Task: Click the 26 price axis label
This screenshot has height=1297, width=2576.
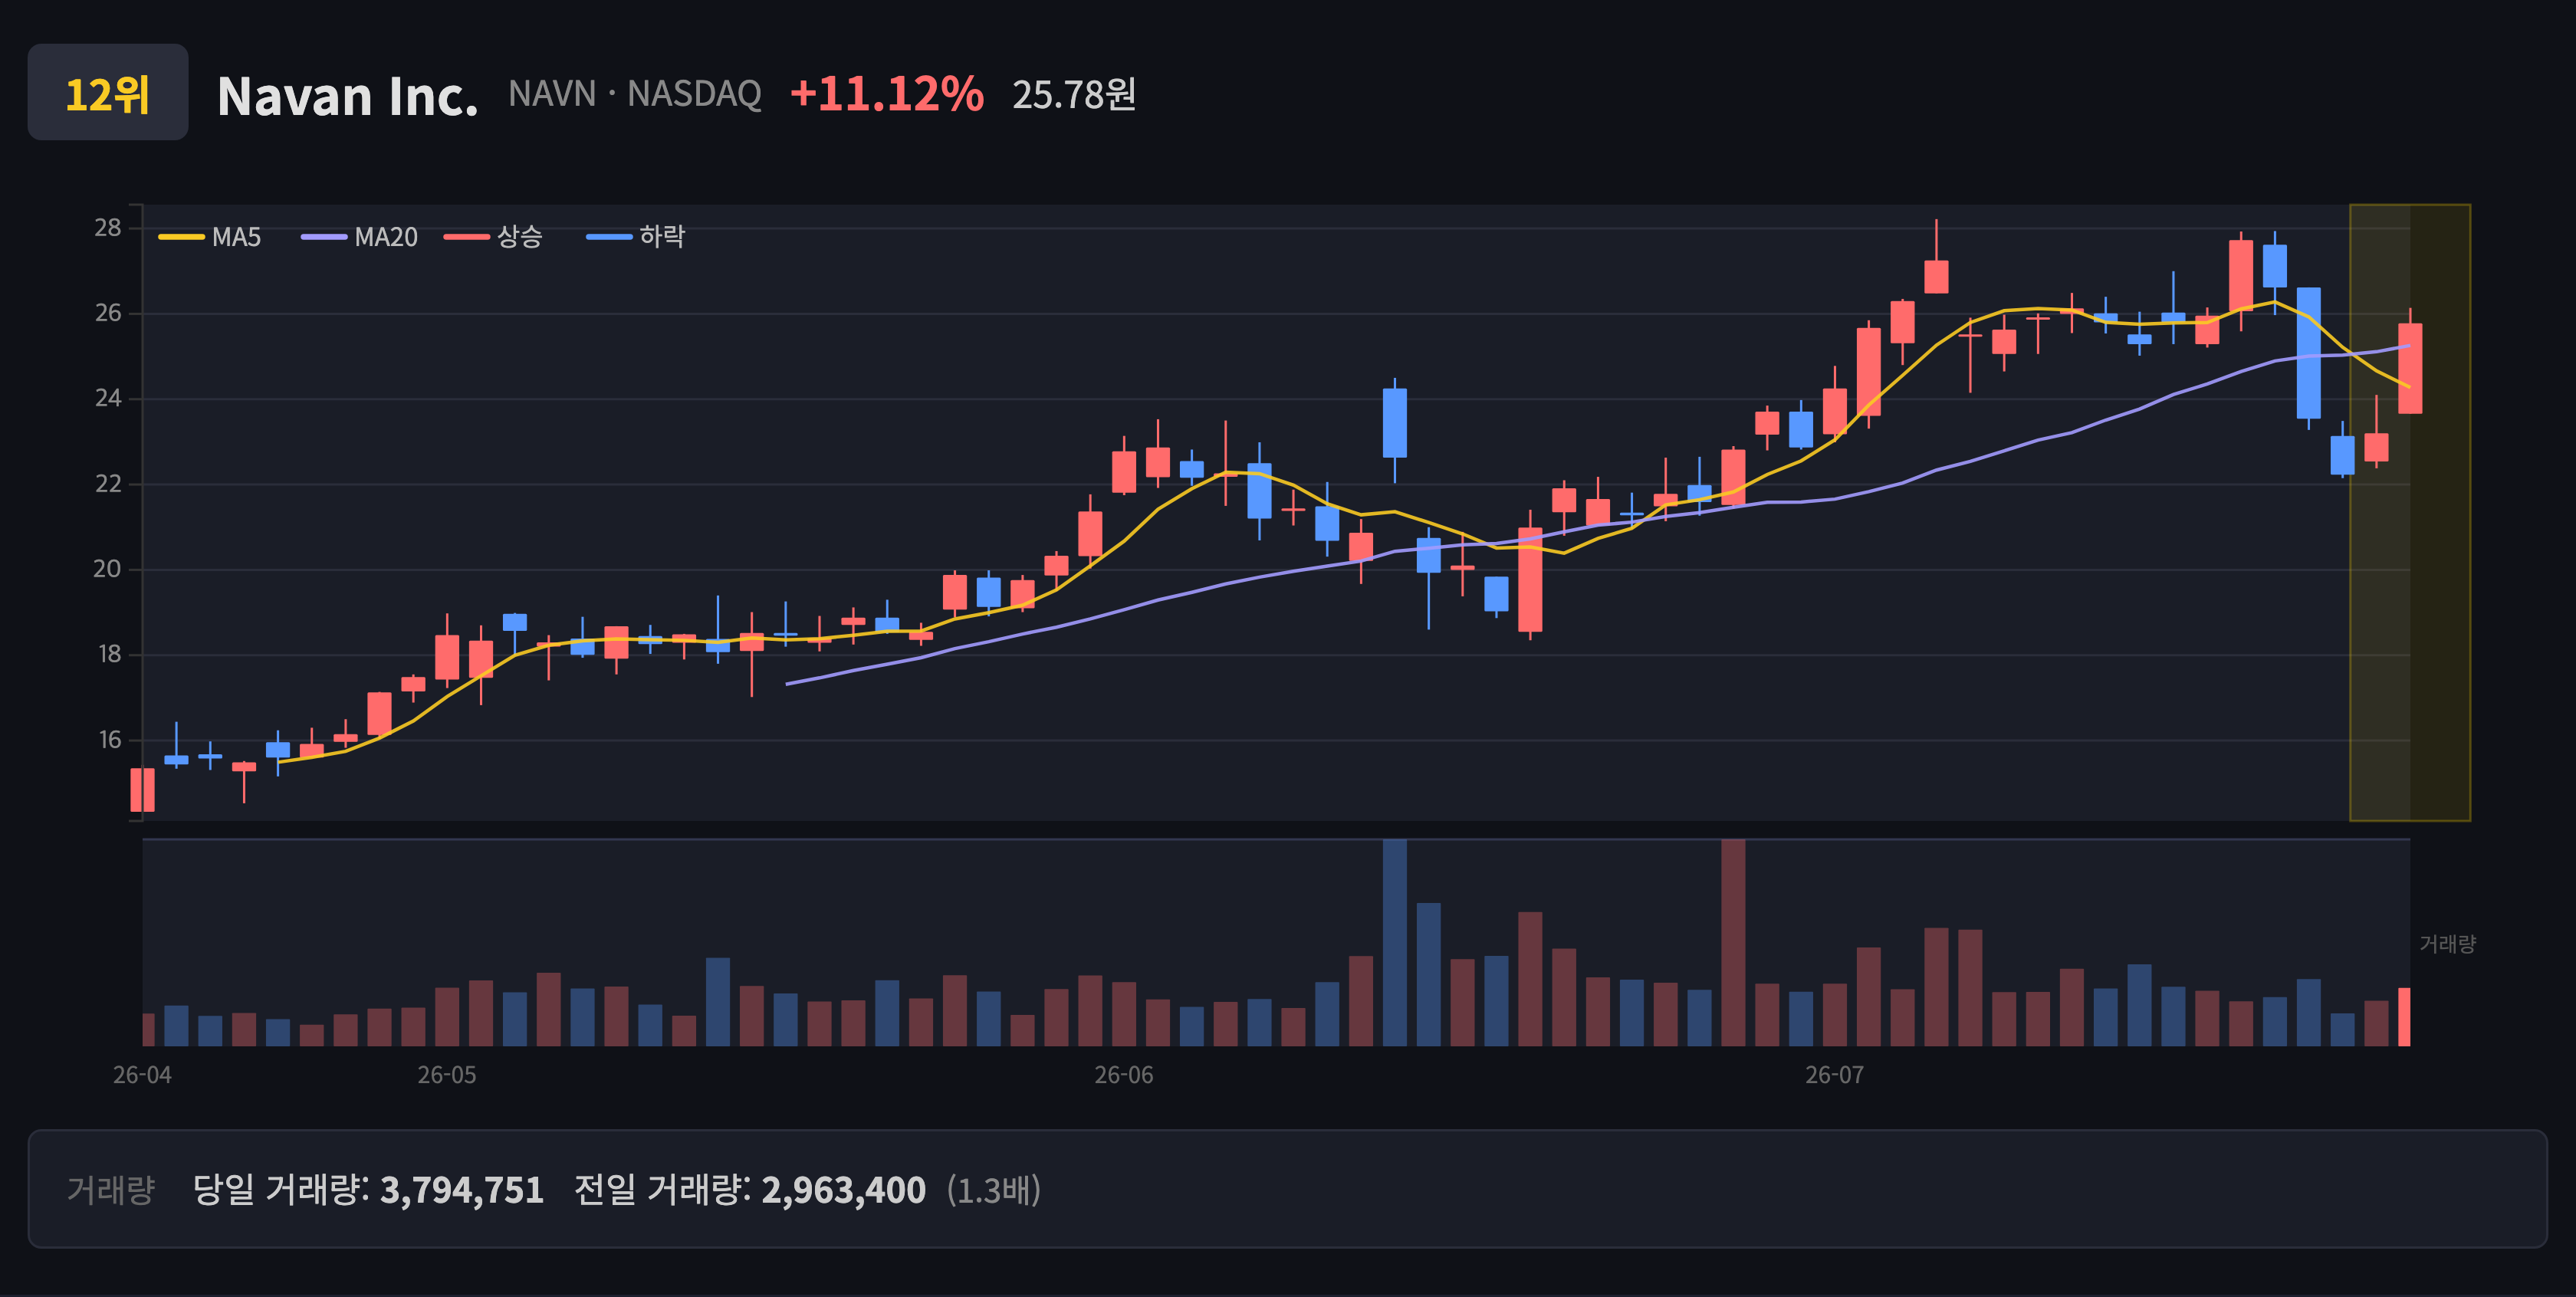Action: coord(108,313)
